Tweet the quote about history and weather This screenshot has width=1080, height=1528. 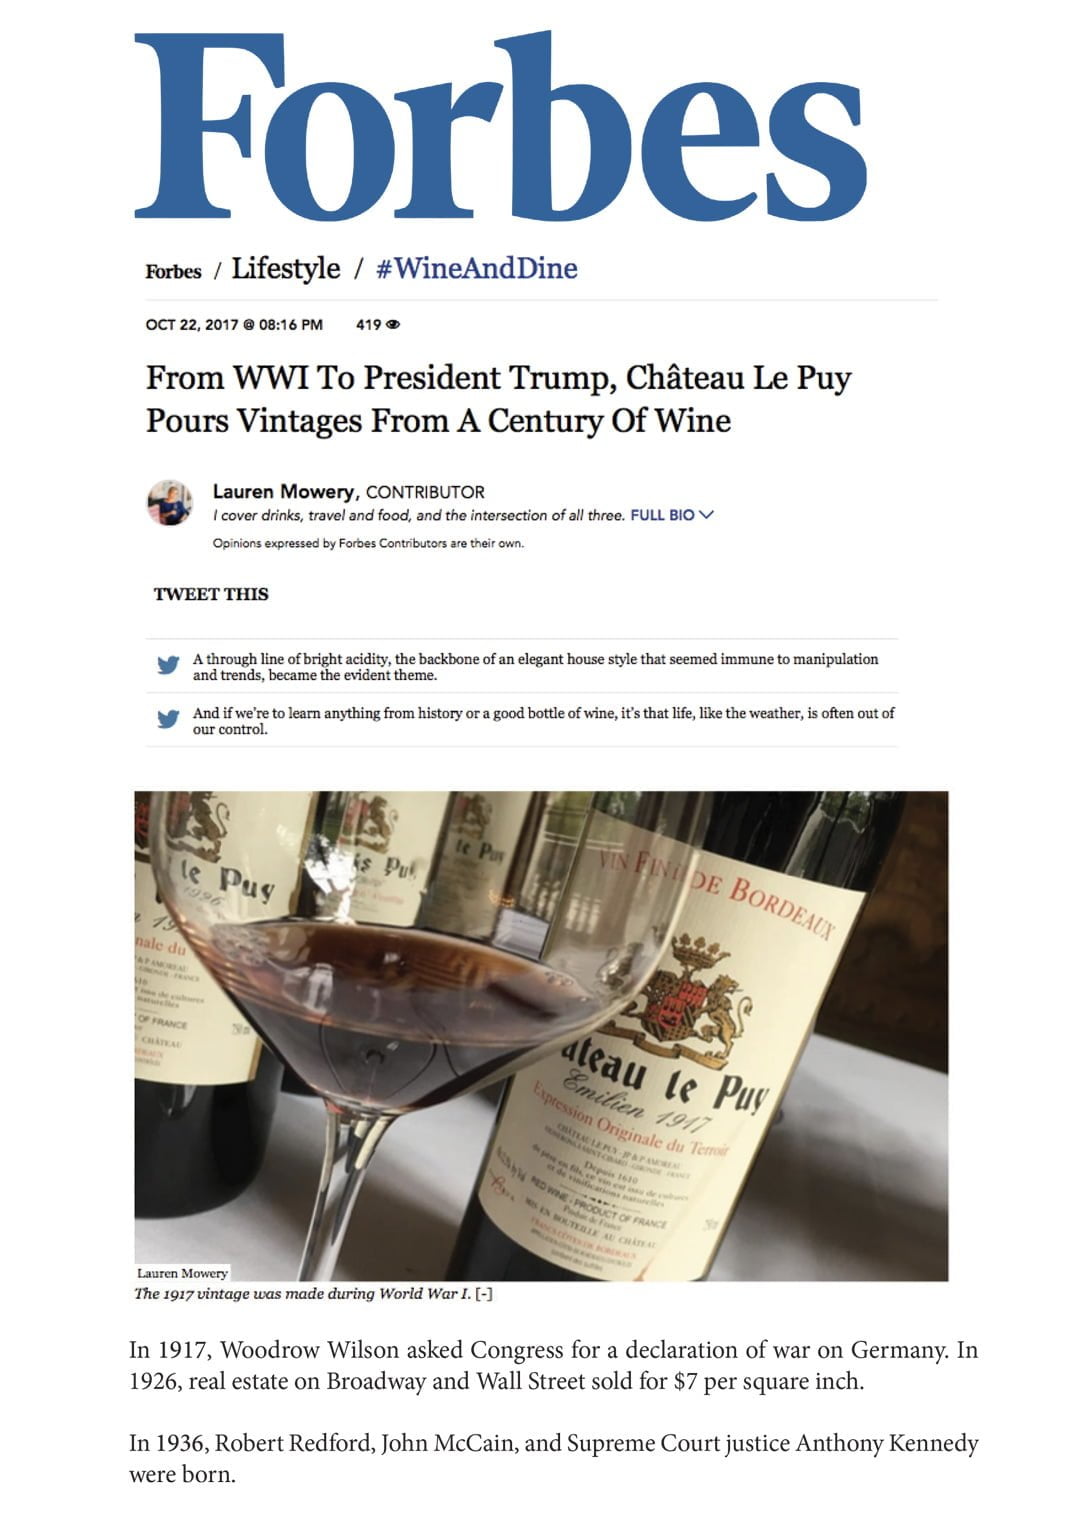[543, 721]
